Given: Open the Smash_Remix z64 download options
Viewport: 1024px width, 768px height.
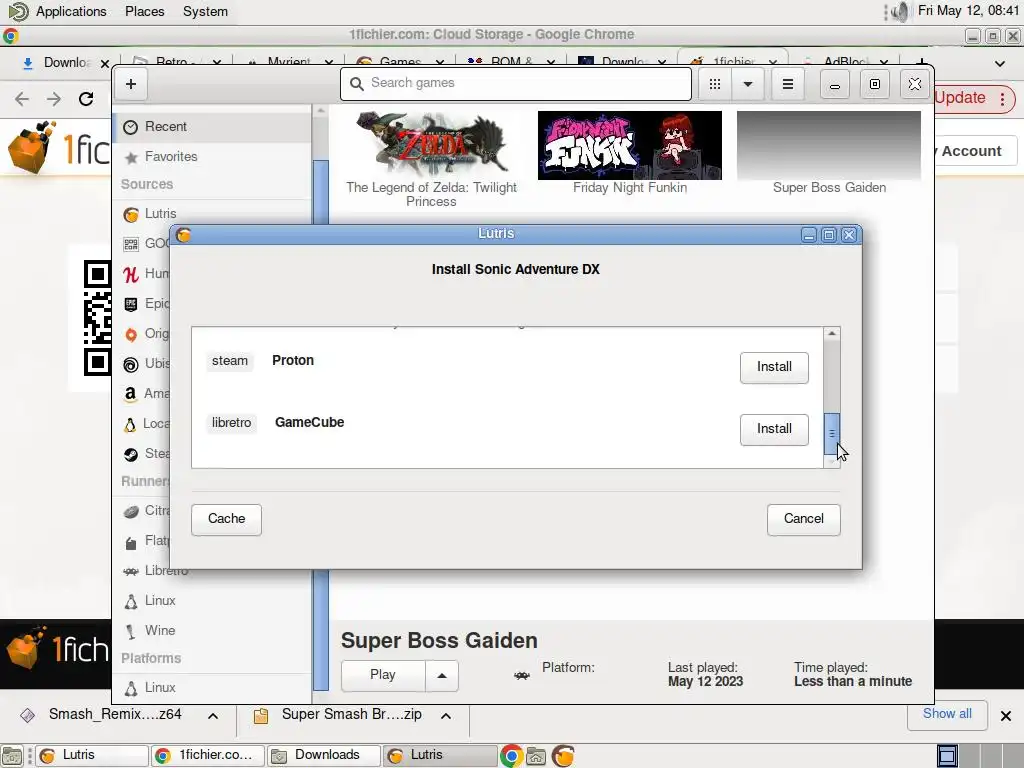Looking at the screenshot, I should [x=213, y=716].
